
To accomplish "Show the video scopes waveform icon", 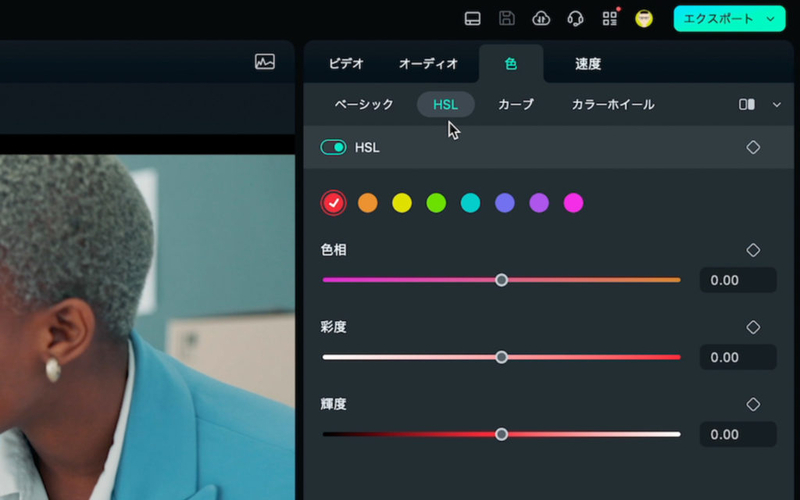I will [x=265, y=62].
